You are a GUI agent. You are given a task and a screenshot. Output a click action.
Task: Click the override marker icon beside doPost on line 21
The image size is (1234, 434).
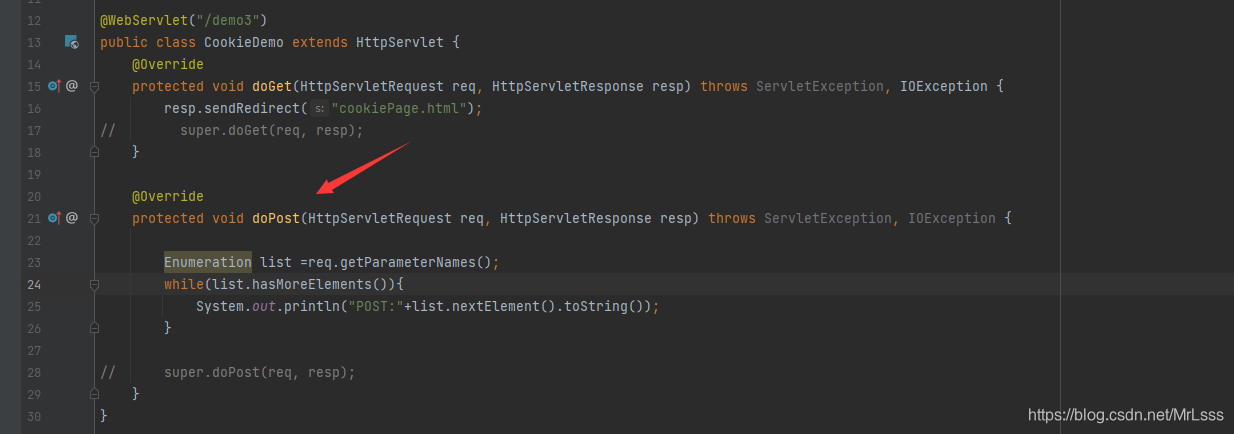(x=54, y=218)
